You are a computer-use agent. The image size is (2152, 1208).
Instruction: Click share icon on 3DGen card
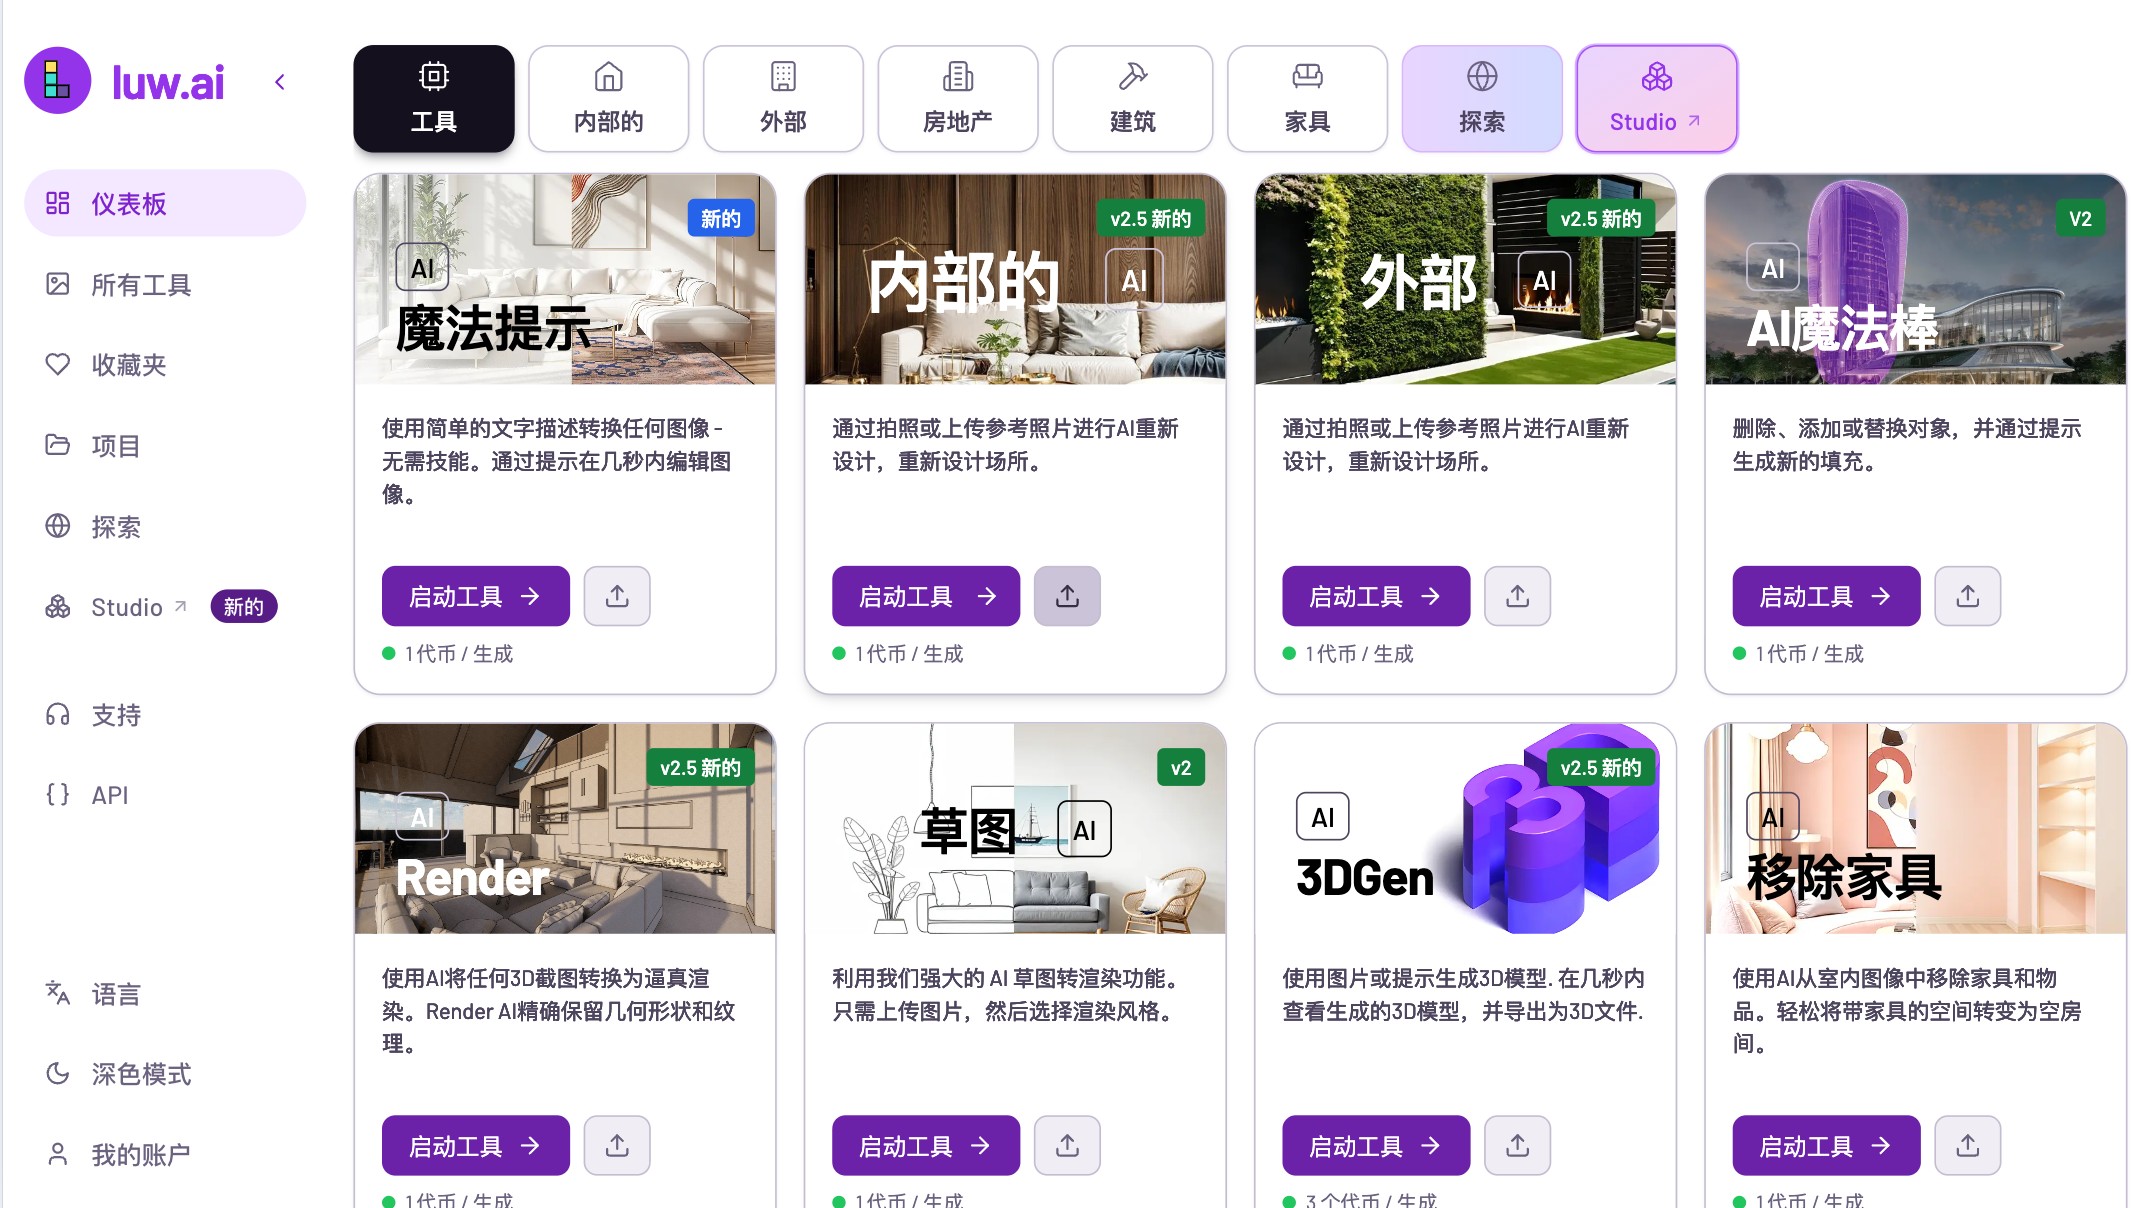point(1517,1145)
